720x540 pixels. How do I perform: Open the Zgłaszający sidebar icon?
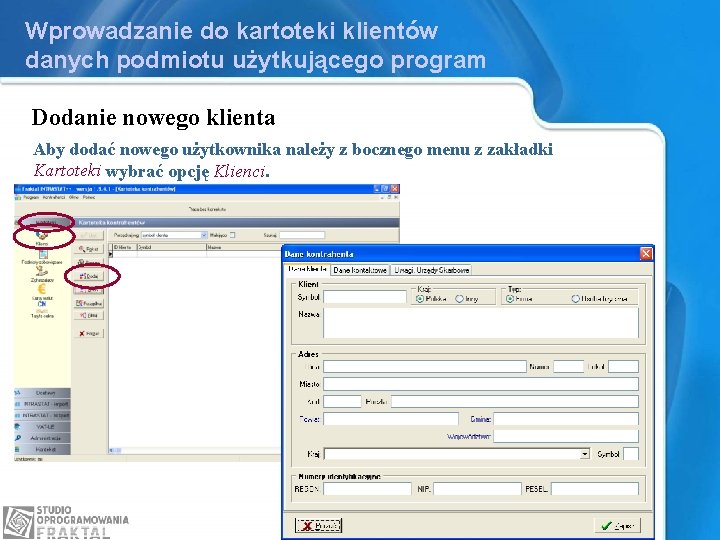[42, 275]
